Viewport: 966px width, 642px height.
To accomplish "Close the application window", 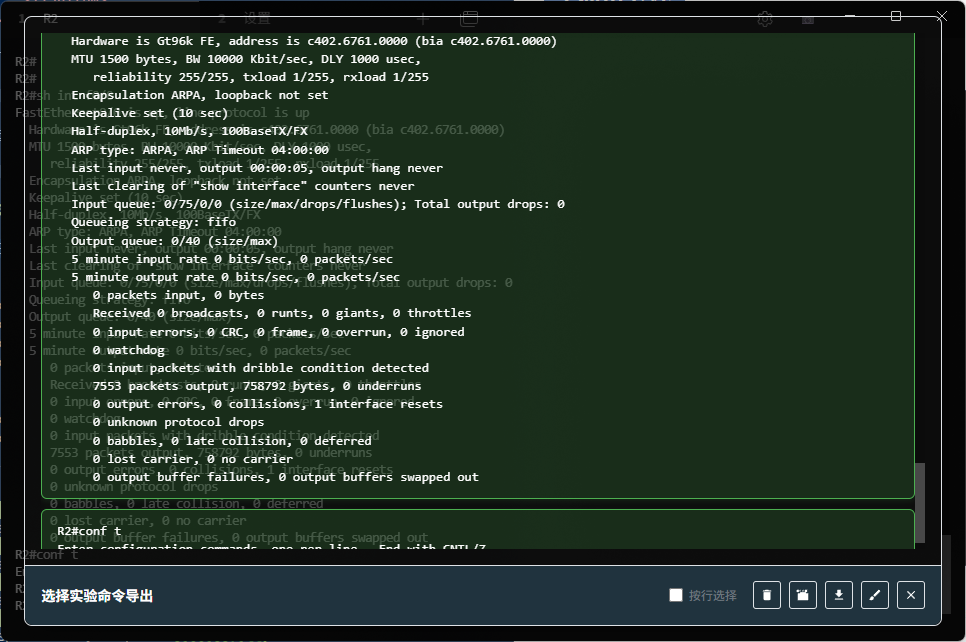I will click(x=941, y=16).
